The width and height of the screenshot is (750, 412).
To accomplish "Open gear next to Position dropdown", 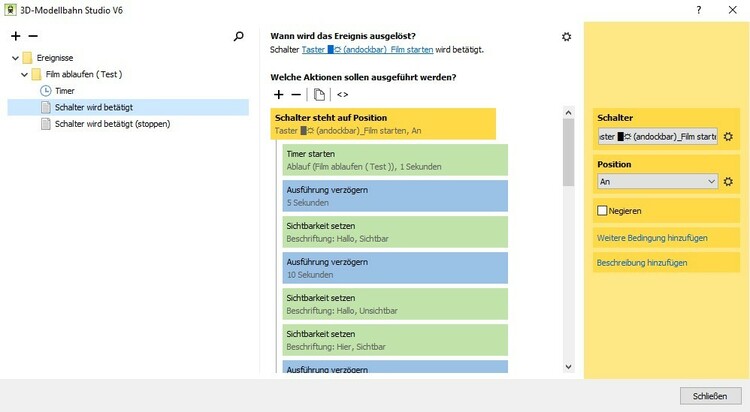I will (728, 181).
